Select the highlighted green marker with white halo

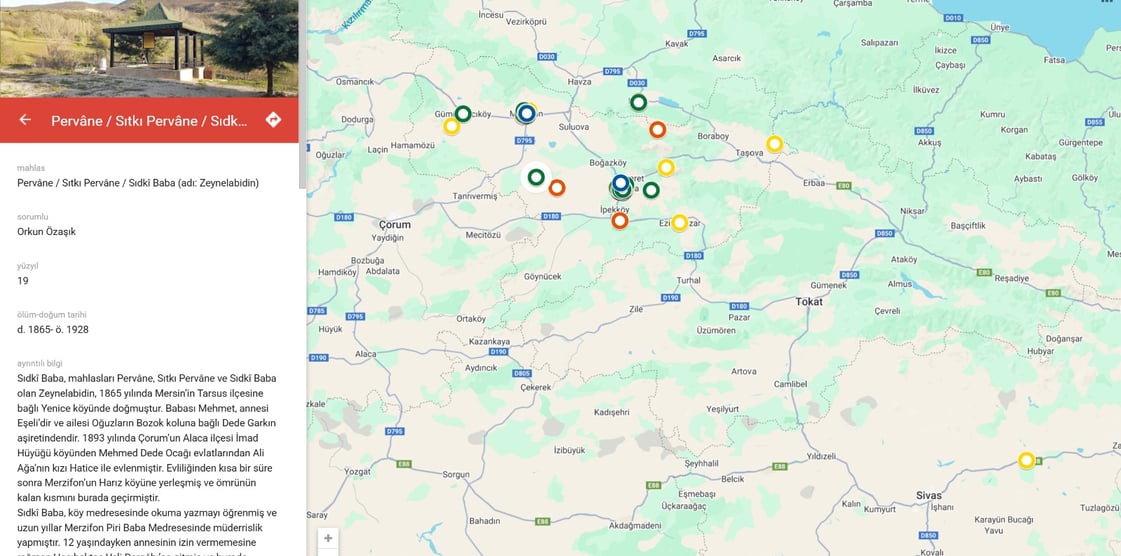pyautogui.click(x=535, y=177)
